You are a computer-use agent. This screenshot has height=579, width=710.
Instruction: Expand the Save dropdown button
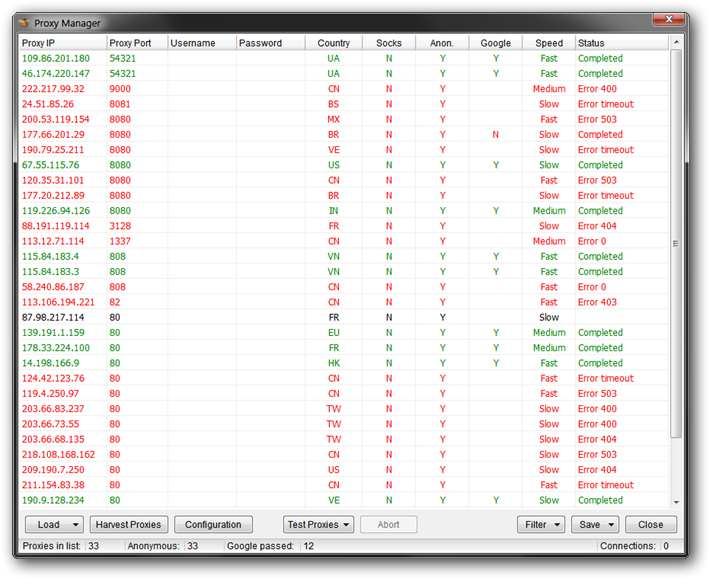[x=595, y=525]
